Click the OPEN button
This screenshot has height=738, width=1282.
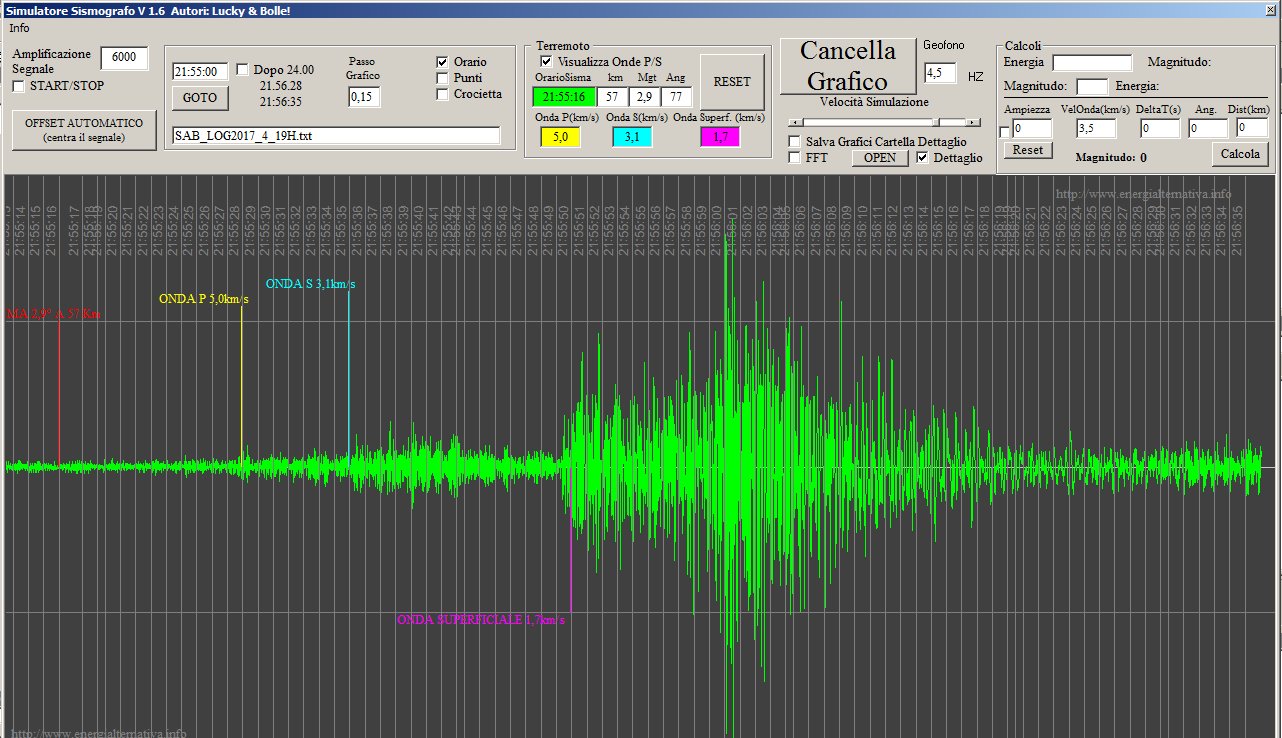pos(880,158)
